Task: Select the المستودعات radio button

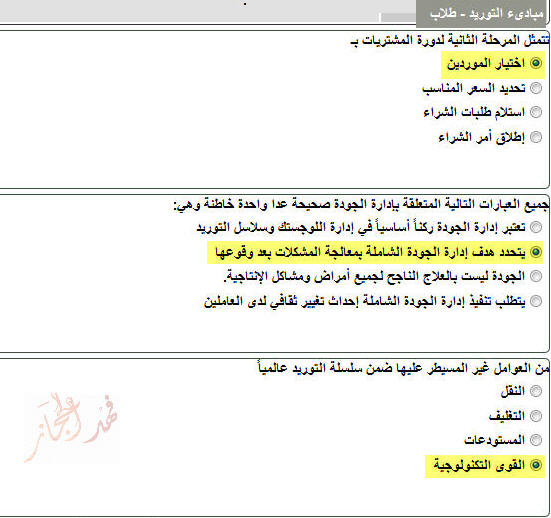Action: (x=536, y=440)
